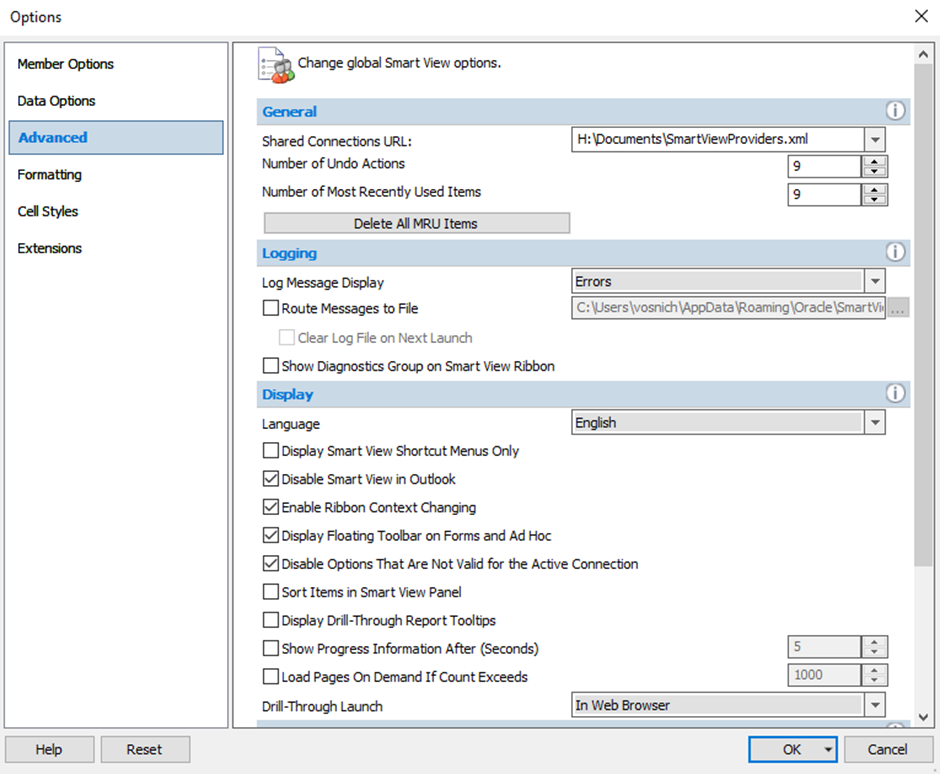The image size is (940, 774).
Task: Uncheck Disable Smart View in Outlook
Action: (271, 479)
